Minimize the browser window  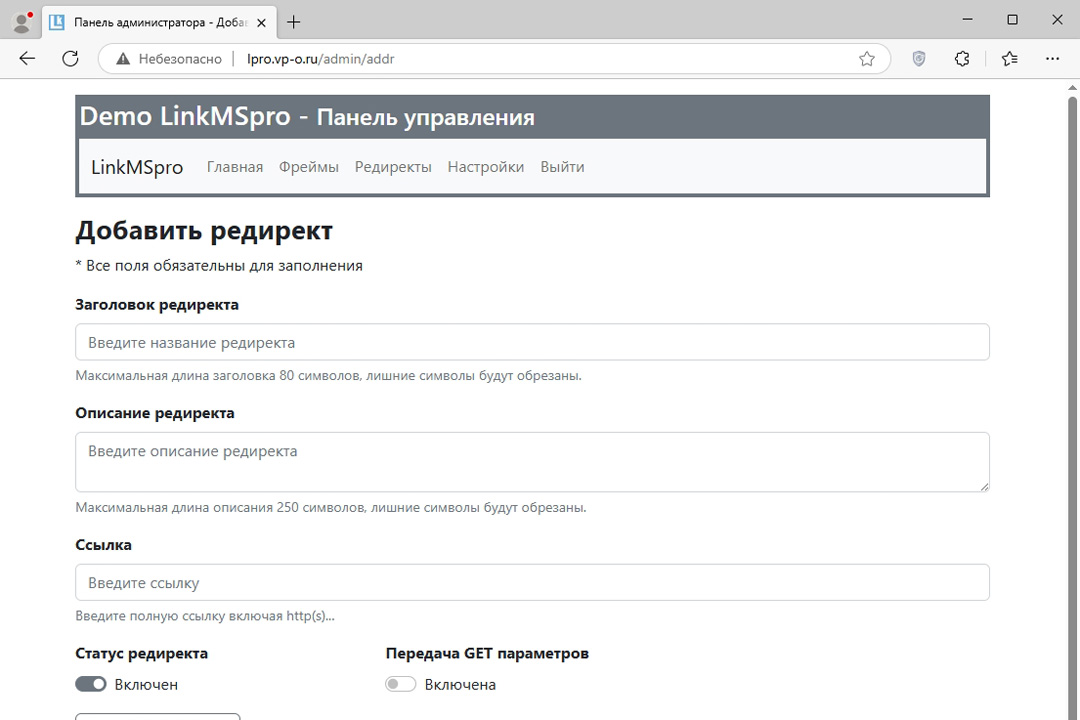(967, 20)
